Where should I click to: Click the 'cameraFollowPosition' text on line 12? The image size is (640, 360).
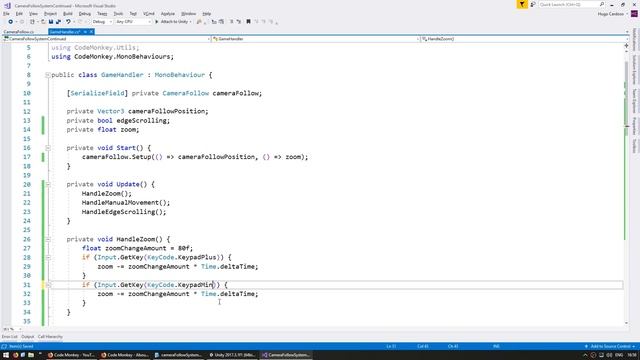pos(166,111)
